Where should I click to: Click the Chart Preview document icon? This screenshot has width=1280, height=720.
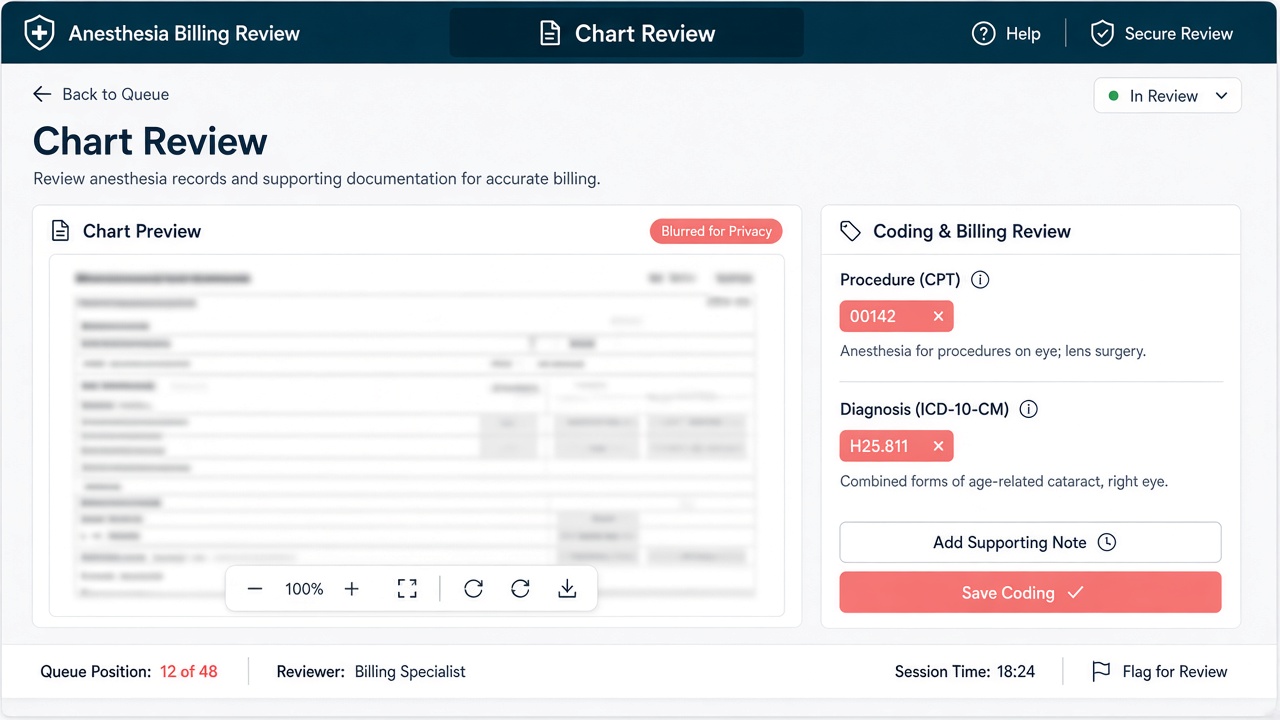pos(60,231)
